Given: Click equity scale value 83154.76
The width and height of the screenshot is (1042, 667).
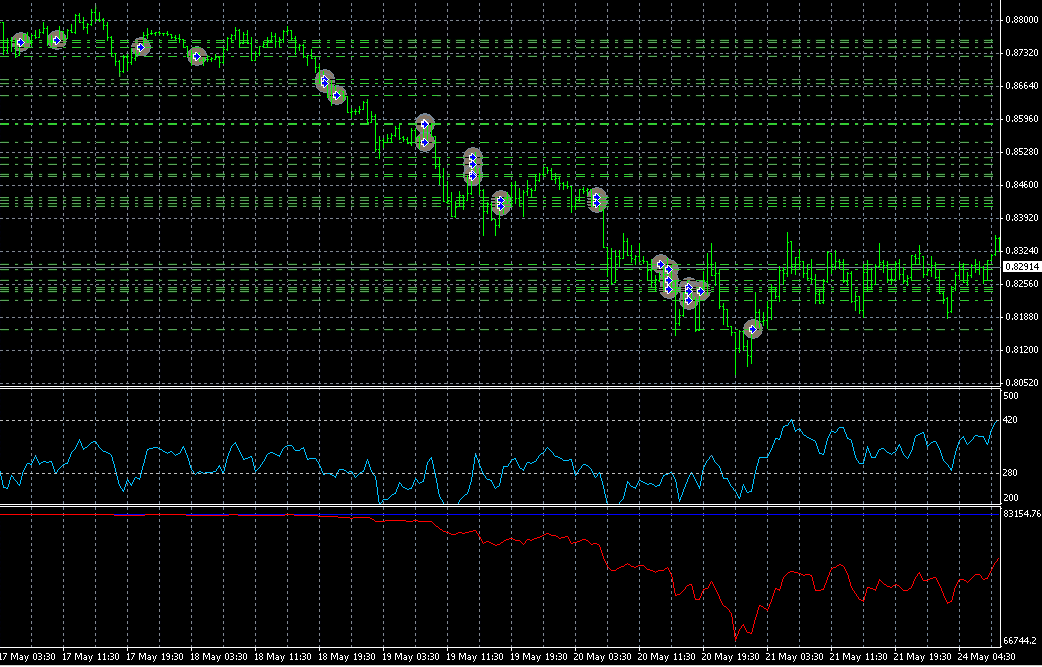Looking at the screenshot, I should pos(1022,514).
